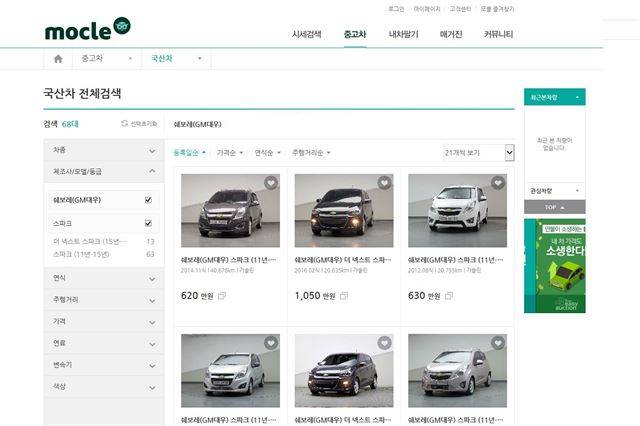The width and height of the screenshot is (640, 426).
Task: Open the 중고차 breadcrumb dropdown
Action: 107,59
